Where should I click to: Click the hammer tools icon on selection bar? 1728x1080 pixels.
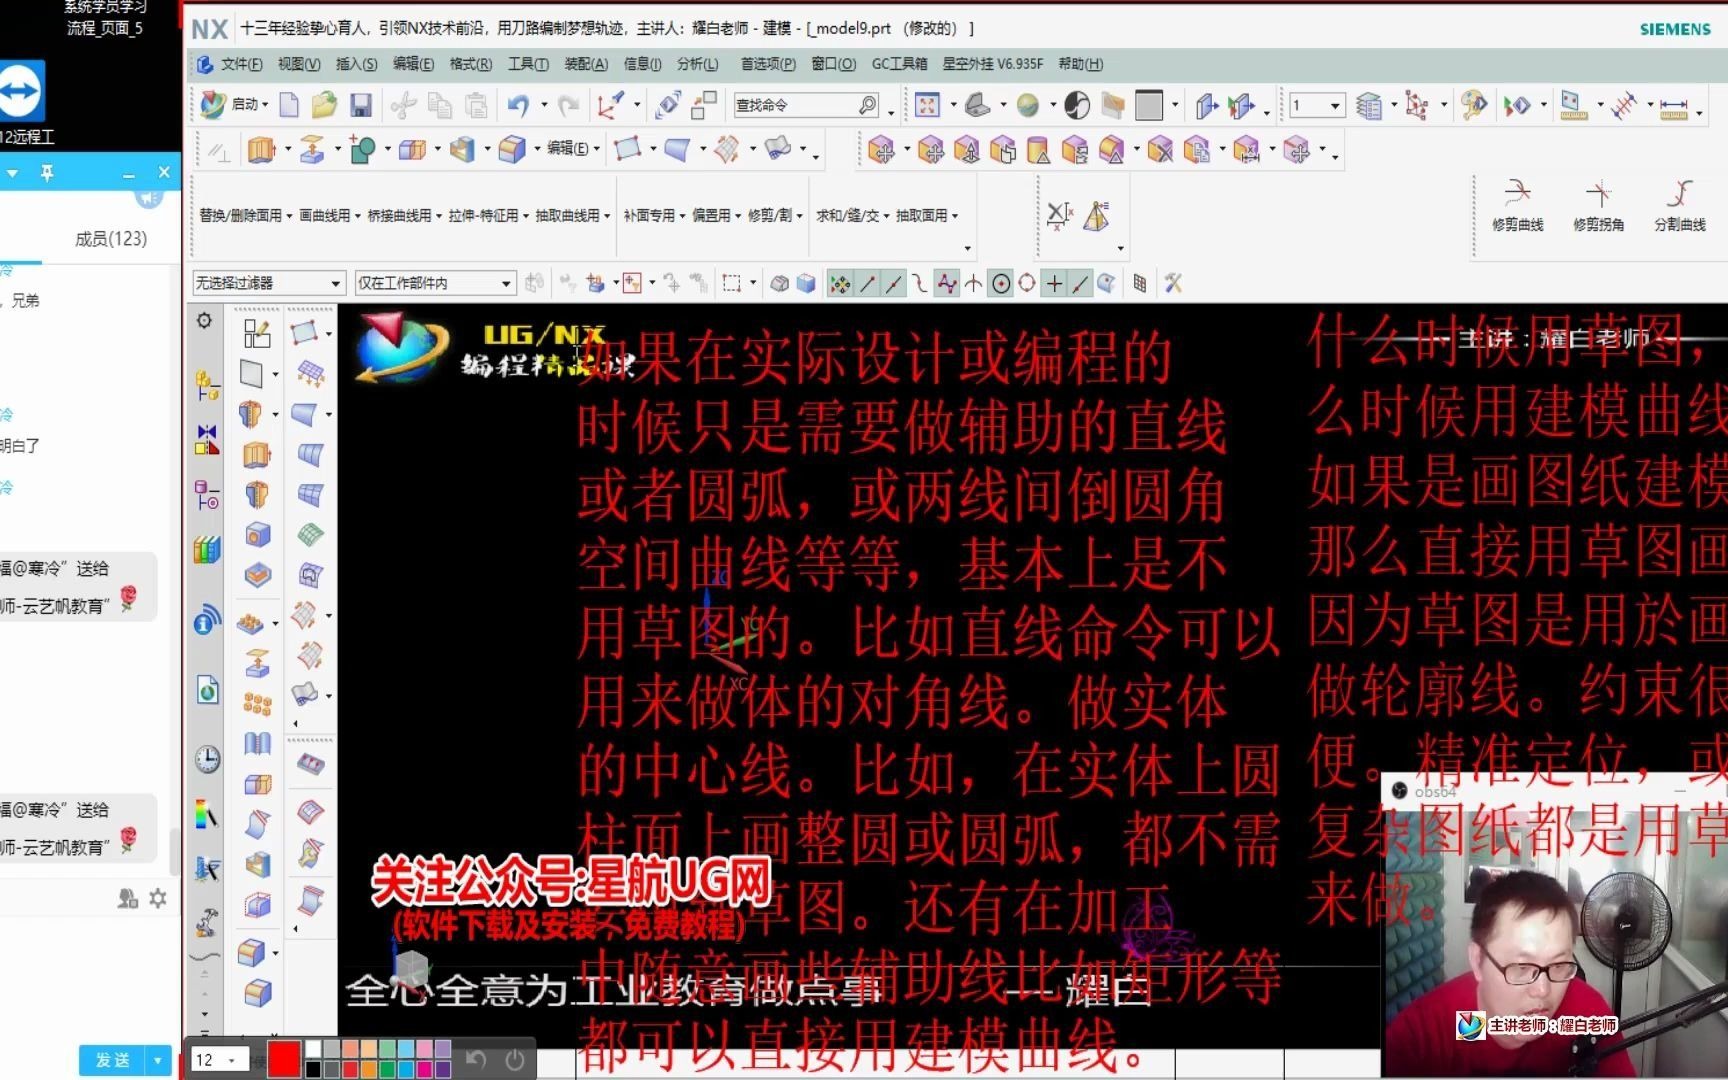click(1173, 283)
